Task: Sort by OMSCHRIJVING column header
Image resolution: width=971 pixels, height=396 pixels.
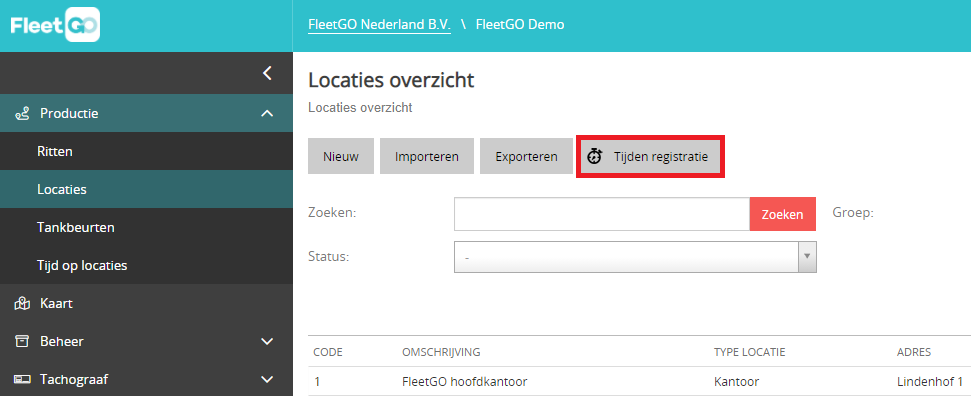Action: (441, 352)
